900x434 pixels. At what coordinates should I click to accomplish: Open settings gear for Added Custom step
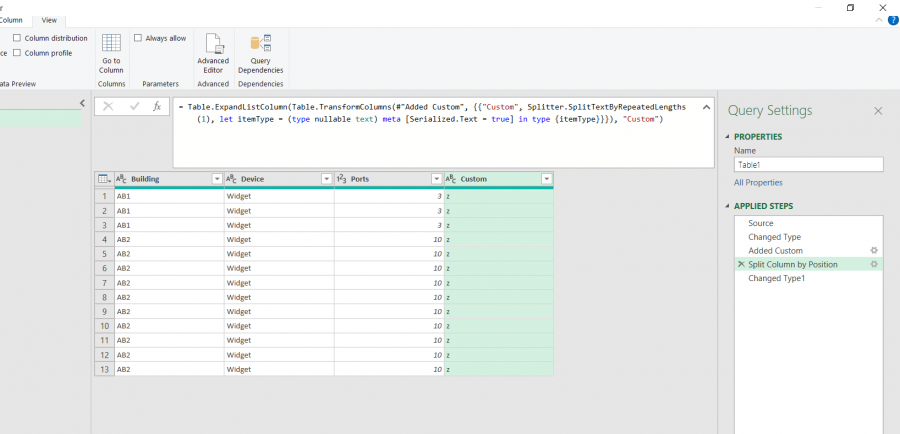[874, 250]
